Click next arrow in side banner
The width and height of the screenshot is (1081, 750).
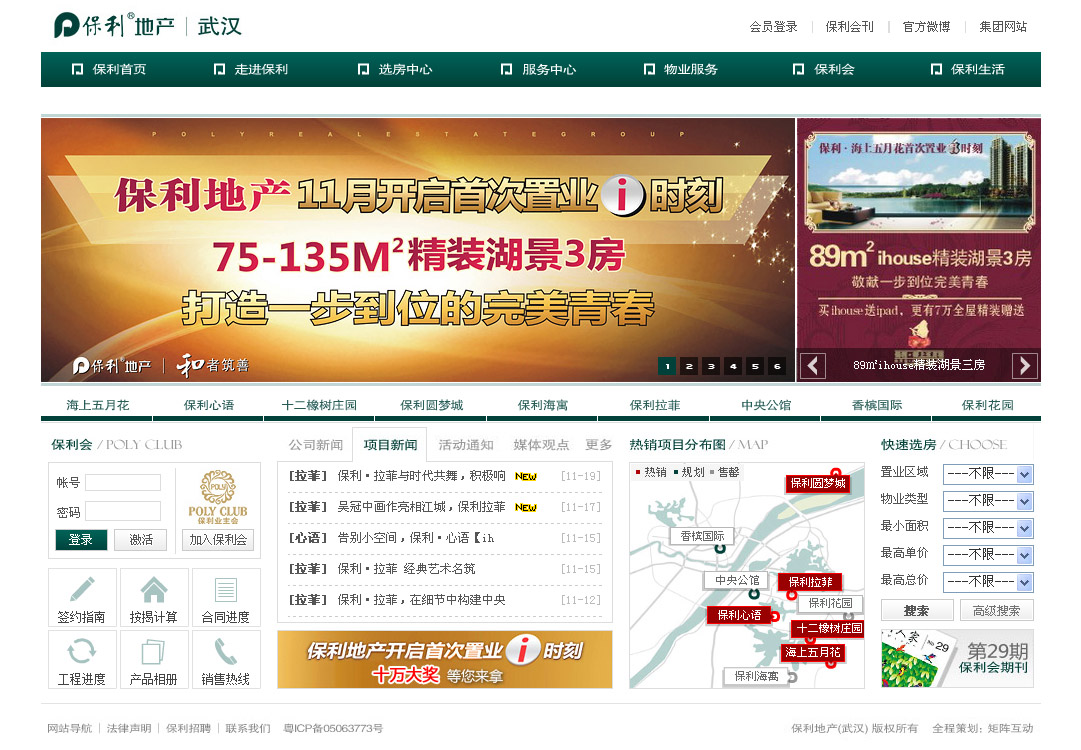point(1024,365)
